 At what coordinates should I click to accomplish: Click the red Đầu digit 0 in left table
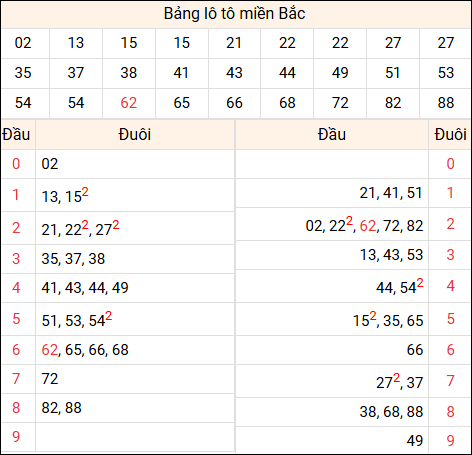click(16, 164)
